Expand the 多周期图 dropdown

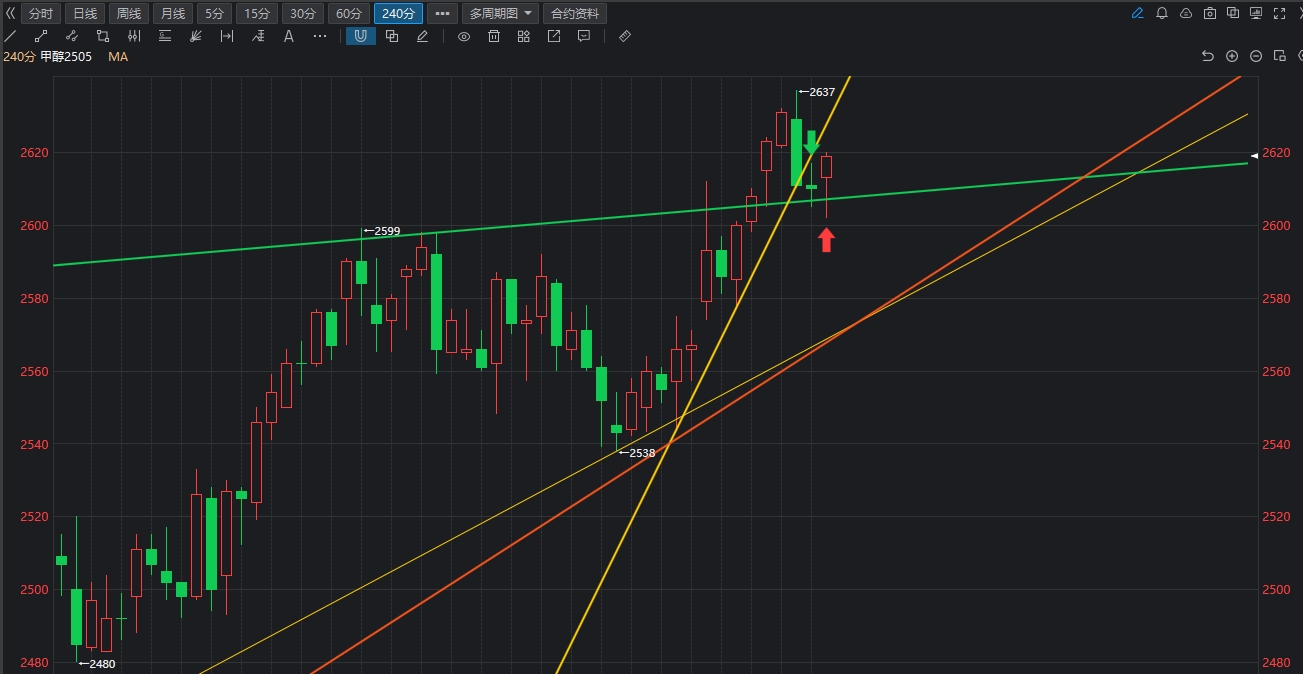pyautogui.click(x=500, y=14)
